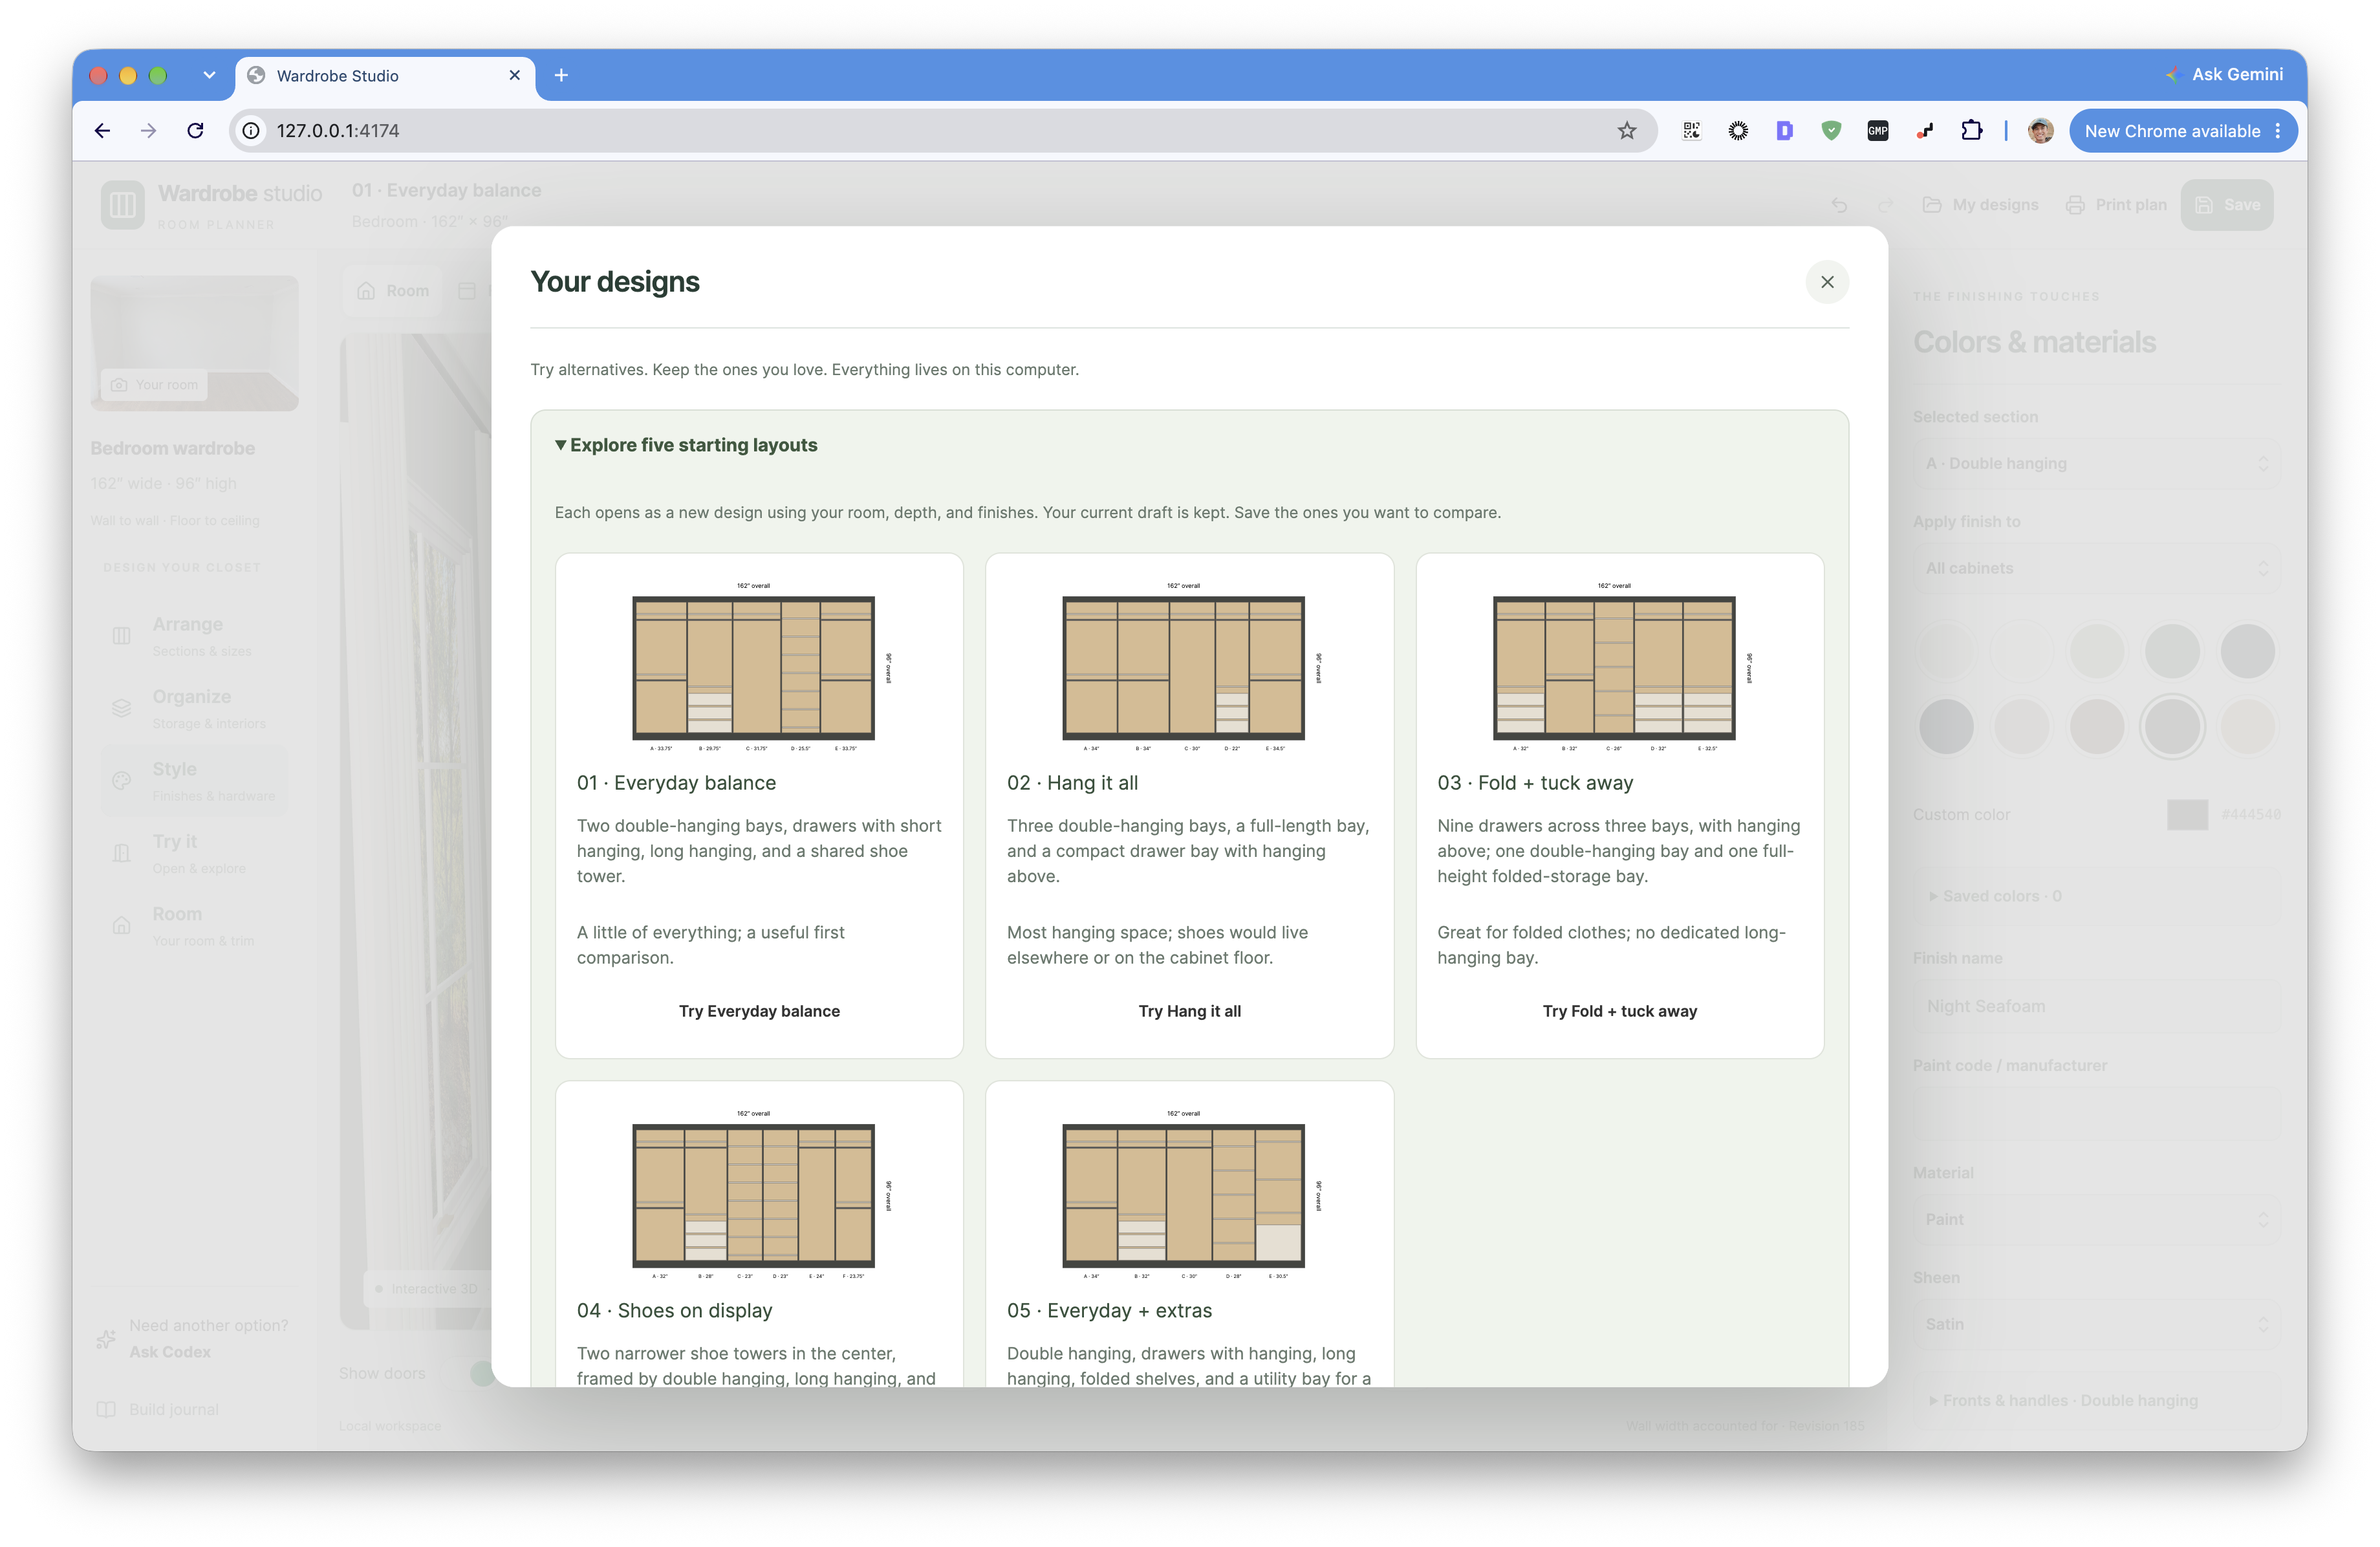
Task: Click the '03 · Fold + tuck away' heading
Action: pyautogui.click(x=1535, y=783)
